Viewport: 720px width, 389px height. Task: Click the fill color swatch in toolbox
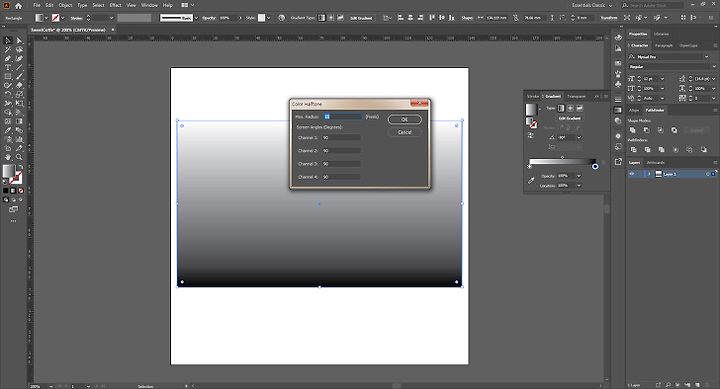9,171
